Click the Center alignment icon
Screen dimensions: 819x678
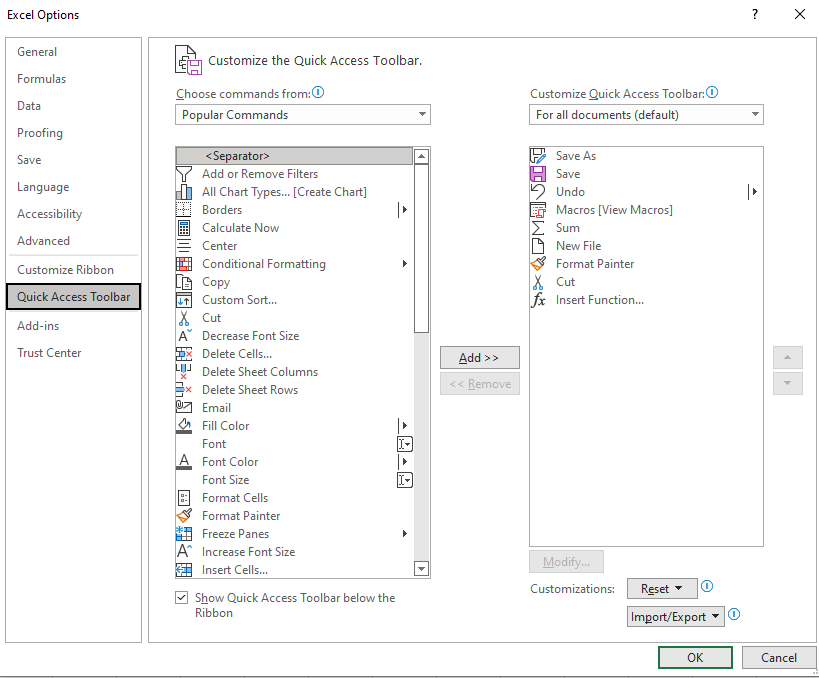point(184,246)
